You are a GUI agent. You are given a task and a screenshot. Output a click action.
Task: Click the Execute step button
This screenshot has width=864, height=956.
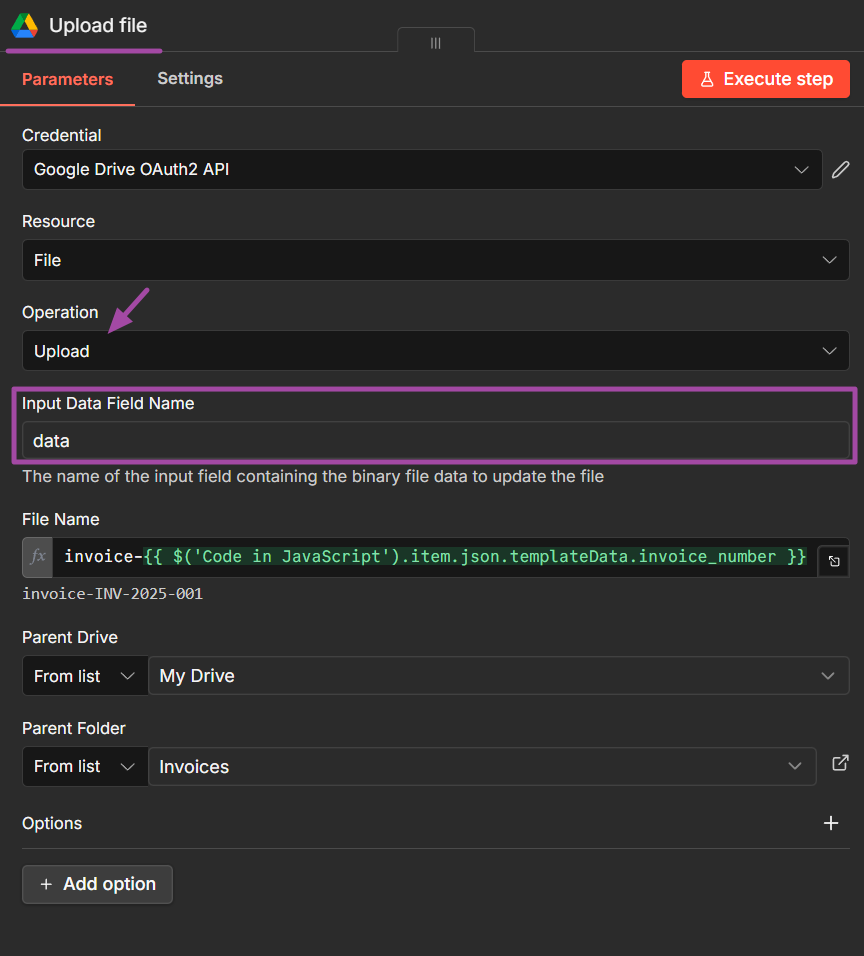[765, 78]
